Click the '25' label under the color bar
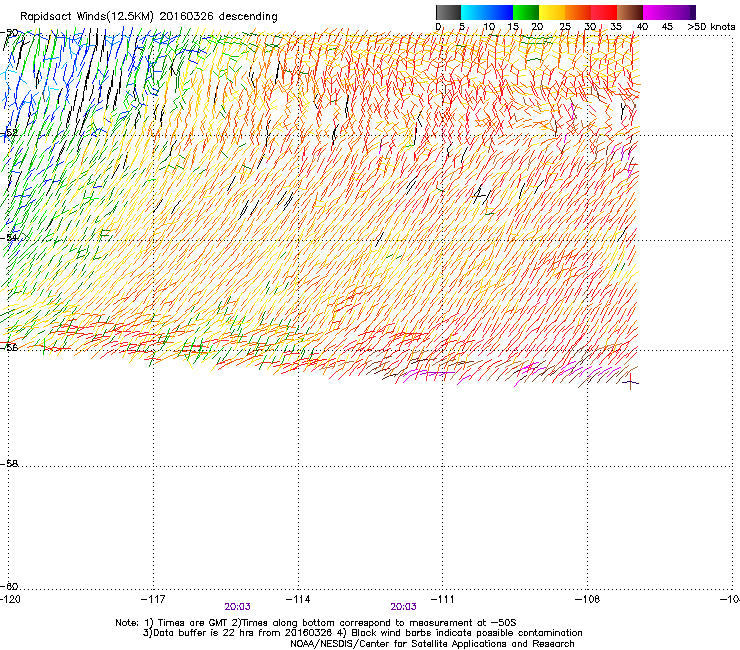Image resolution: width=740 pixels, height=650 pixels. pos(565,26)
